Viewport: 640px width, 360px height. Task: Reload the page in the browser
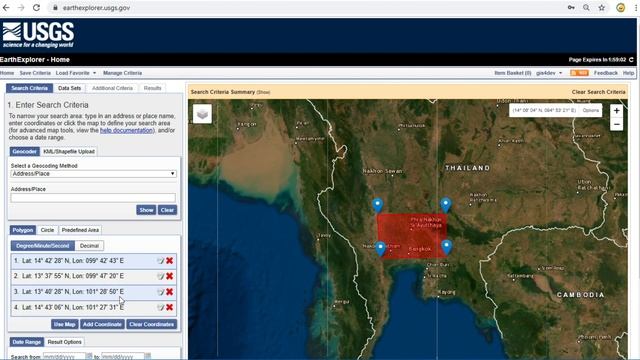tap(36, 7)
